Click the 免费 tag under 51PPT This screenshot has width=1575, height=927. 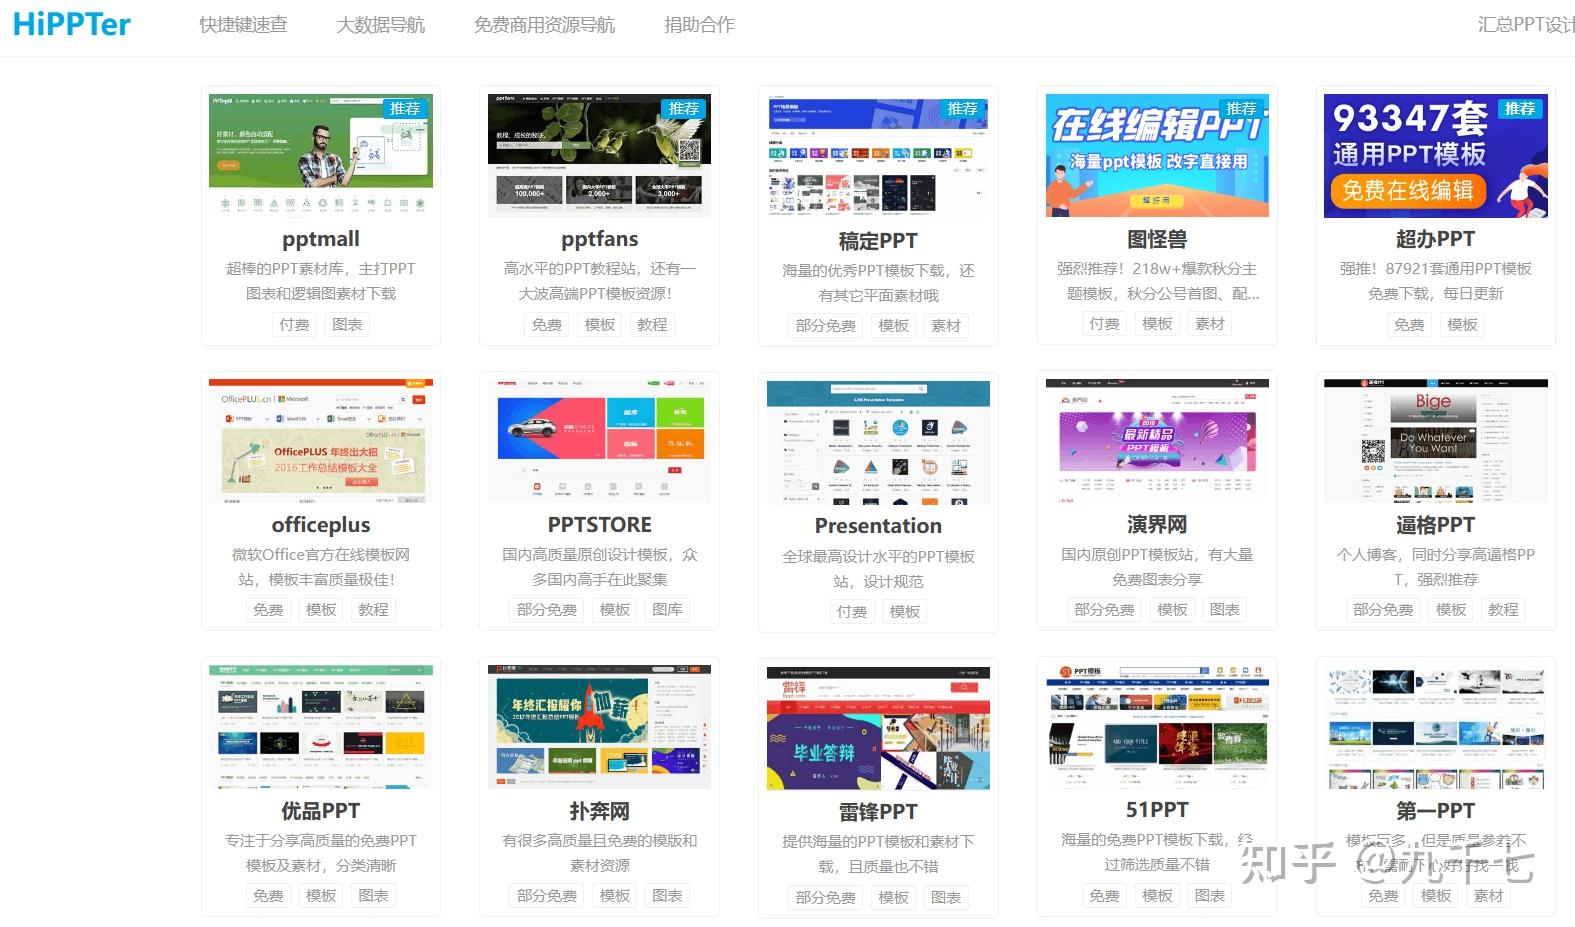pyautogui.click(x=1104, y=895)
